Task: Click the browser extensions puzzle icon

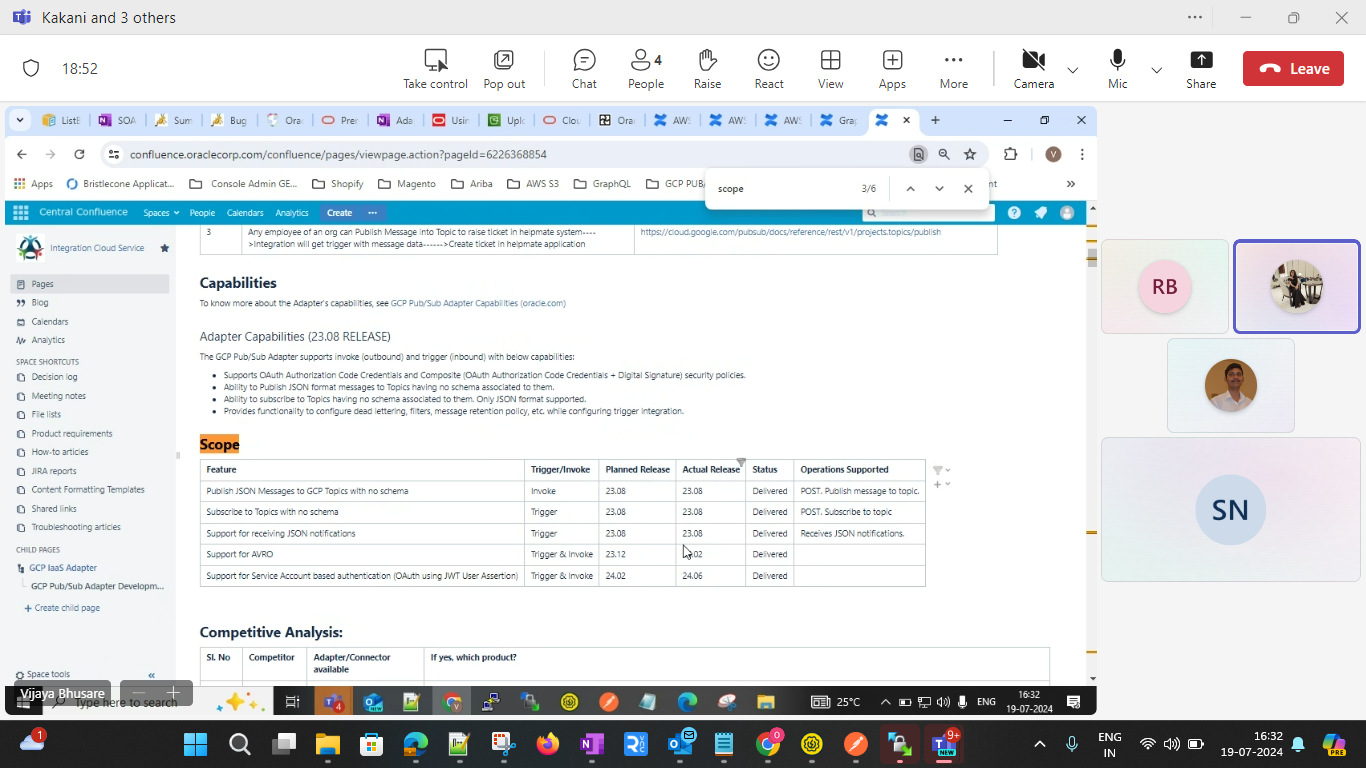Action: 1011,154
